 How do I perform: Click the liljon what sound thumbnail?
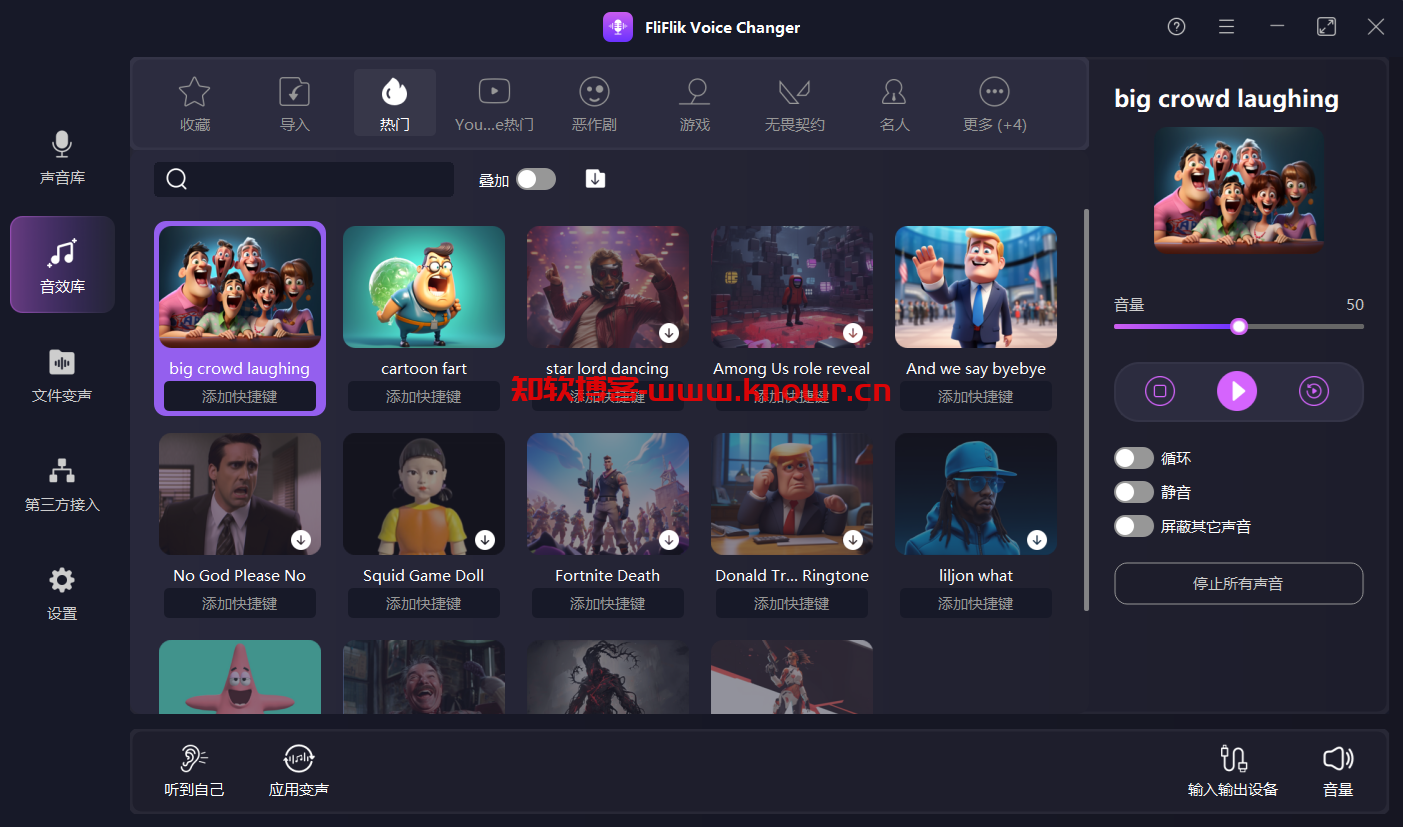[976, 494]
